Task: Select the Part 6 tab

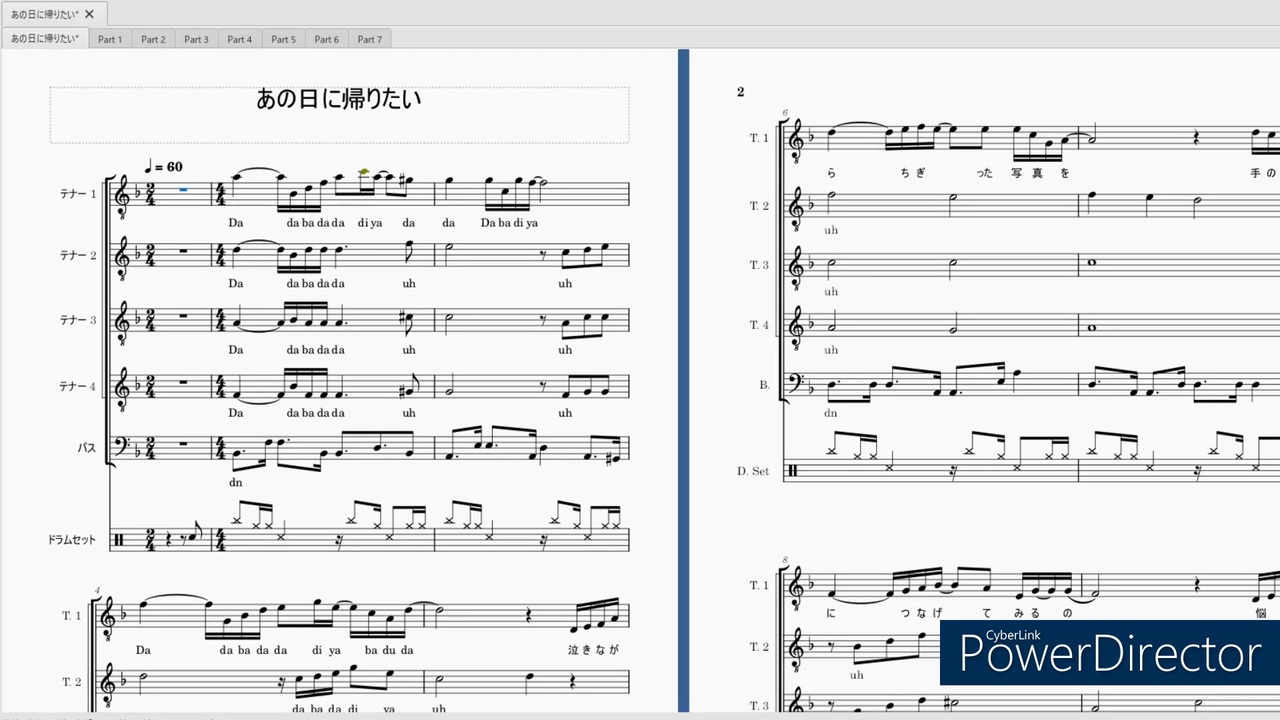Action: tap(327, 39)
